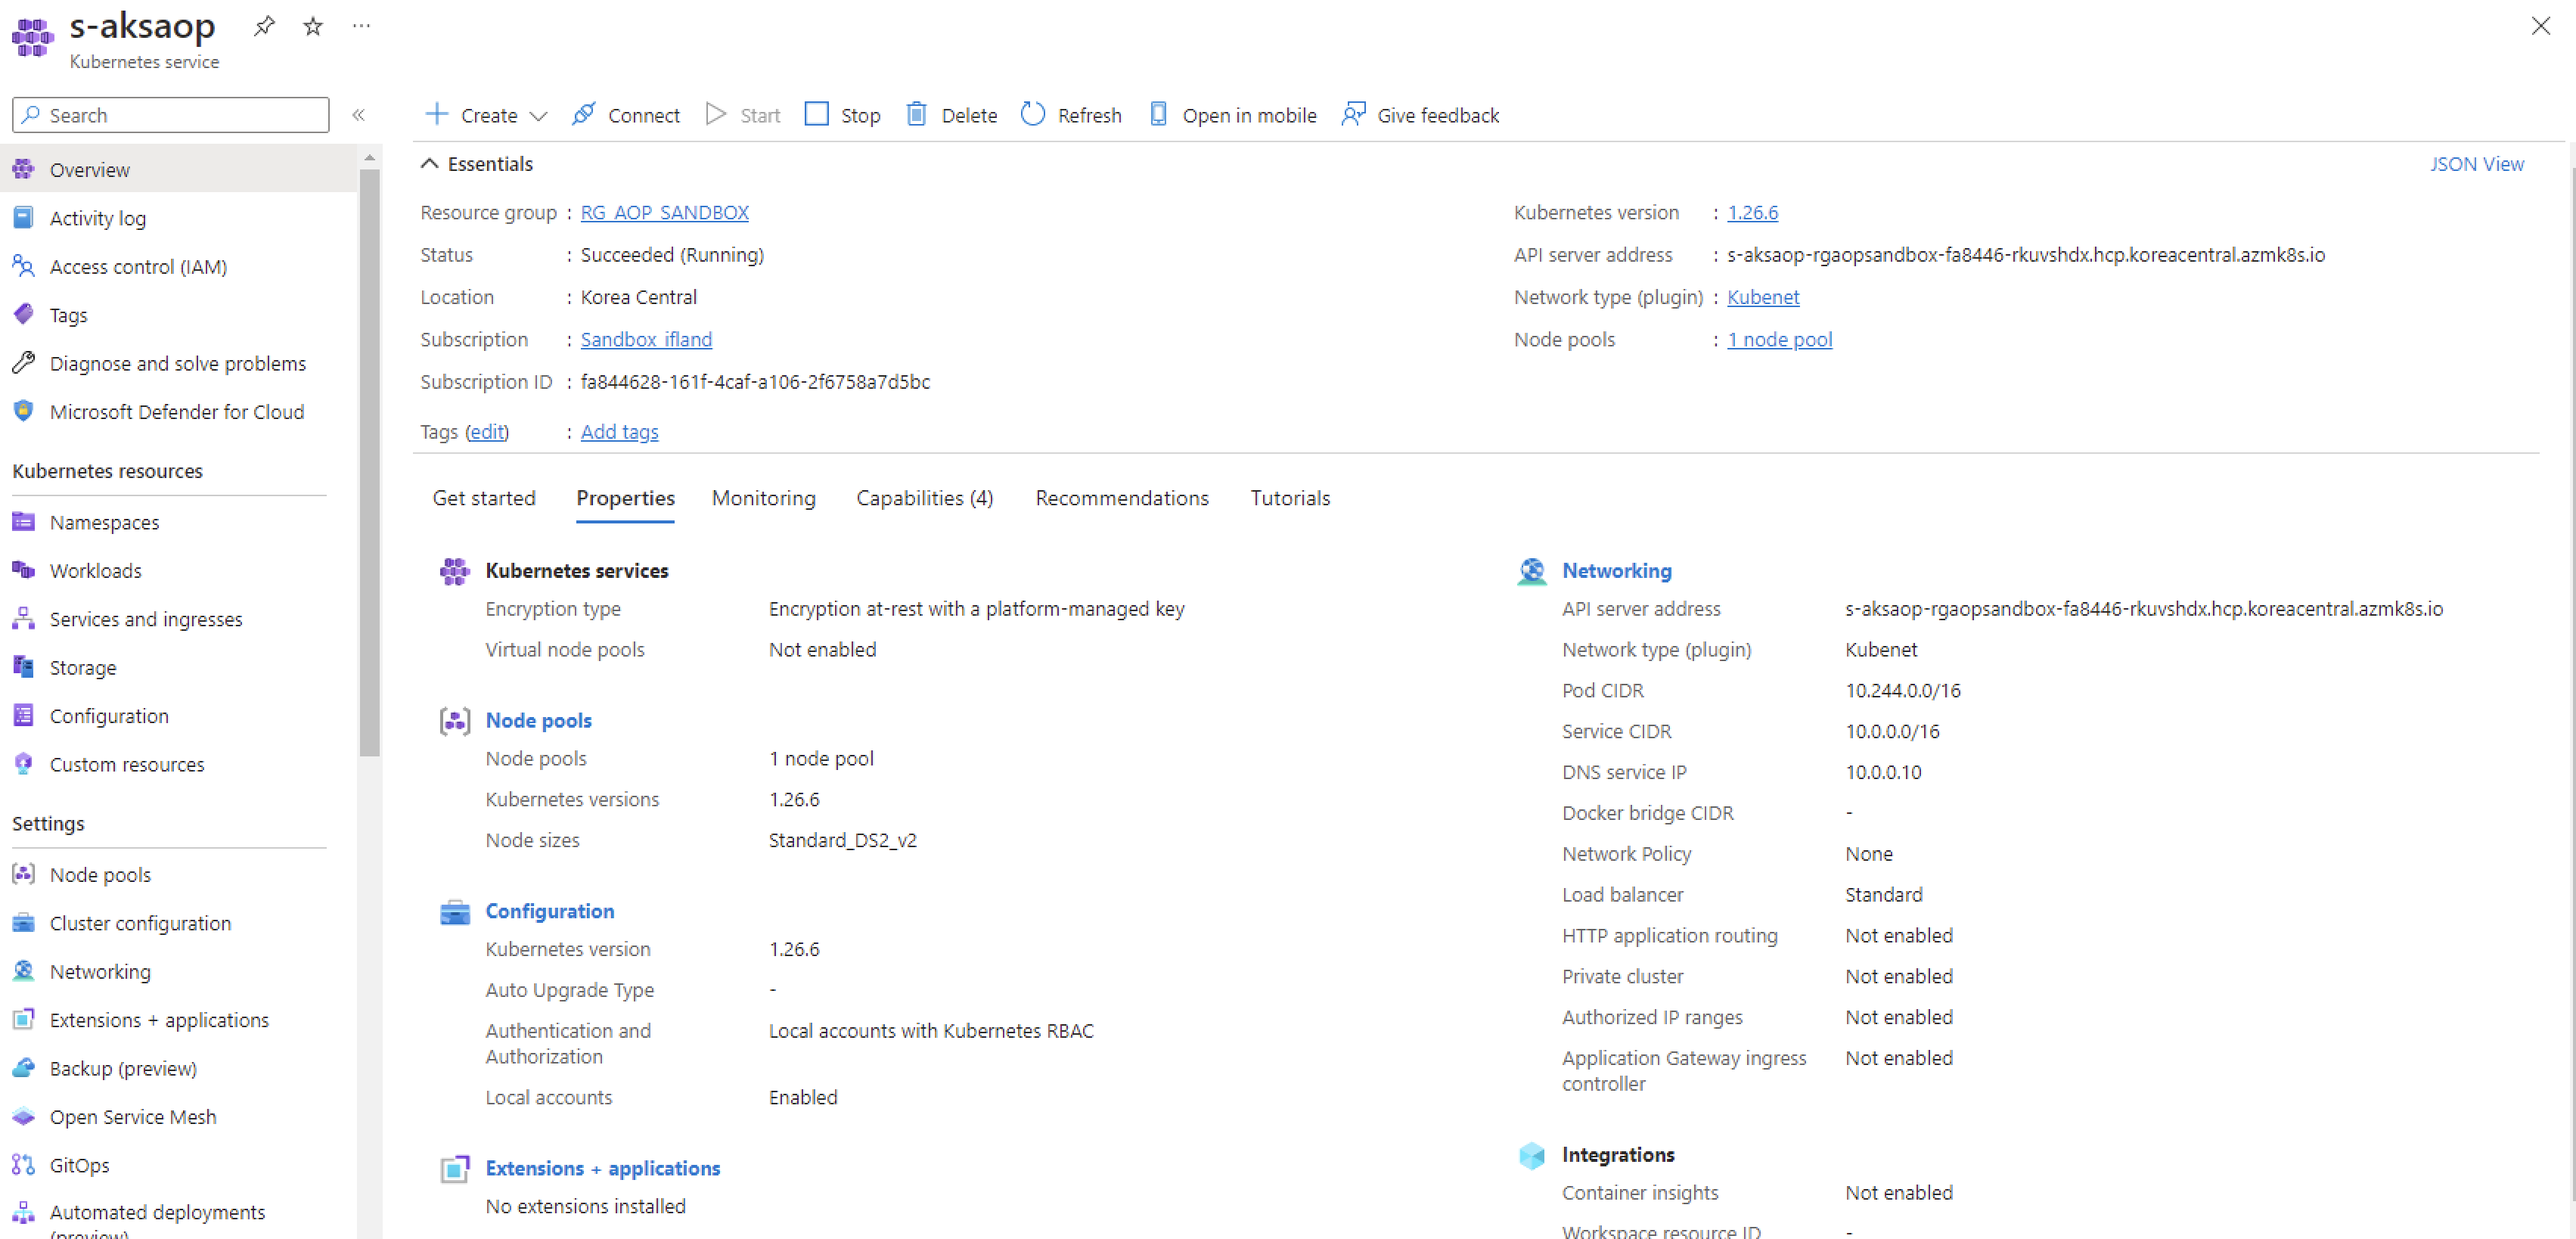Screen dimensions: 2576x1239
Task: Open the Sandbox_ifland subscription link
Action: point(646,339)
